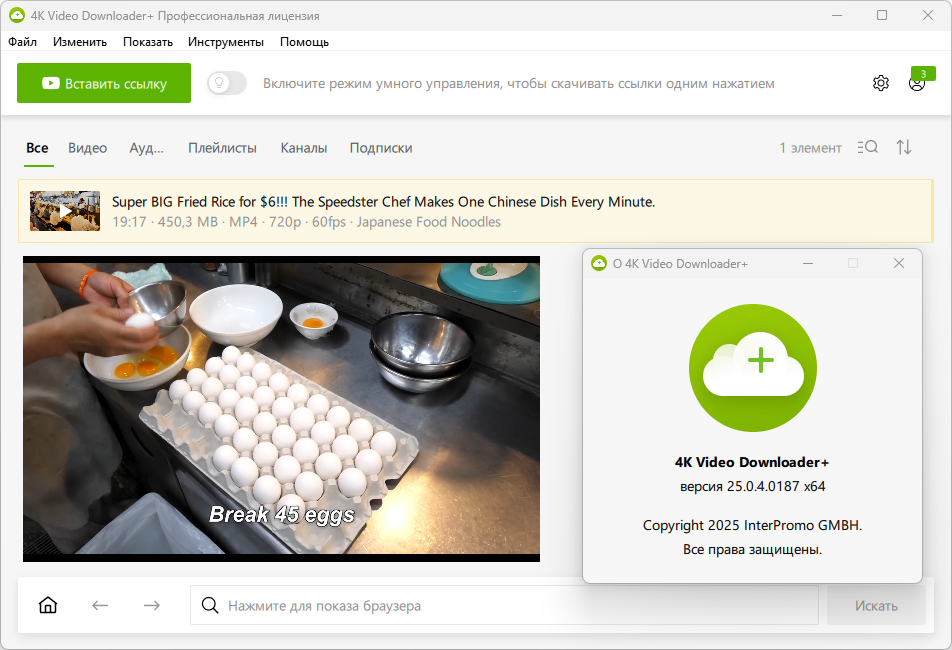Image resolution: width=952 pixels, height=650 pixels.
Task: Open the sort order arrows icon
Action: [903, 147]
